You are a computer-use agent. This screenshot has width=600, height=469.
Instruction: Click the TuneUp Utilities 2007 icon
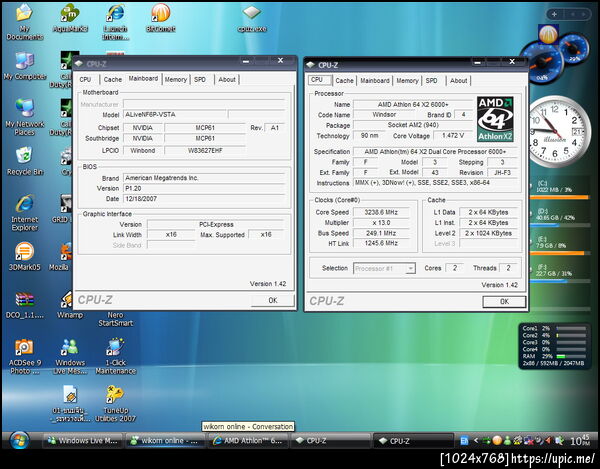115,404
